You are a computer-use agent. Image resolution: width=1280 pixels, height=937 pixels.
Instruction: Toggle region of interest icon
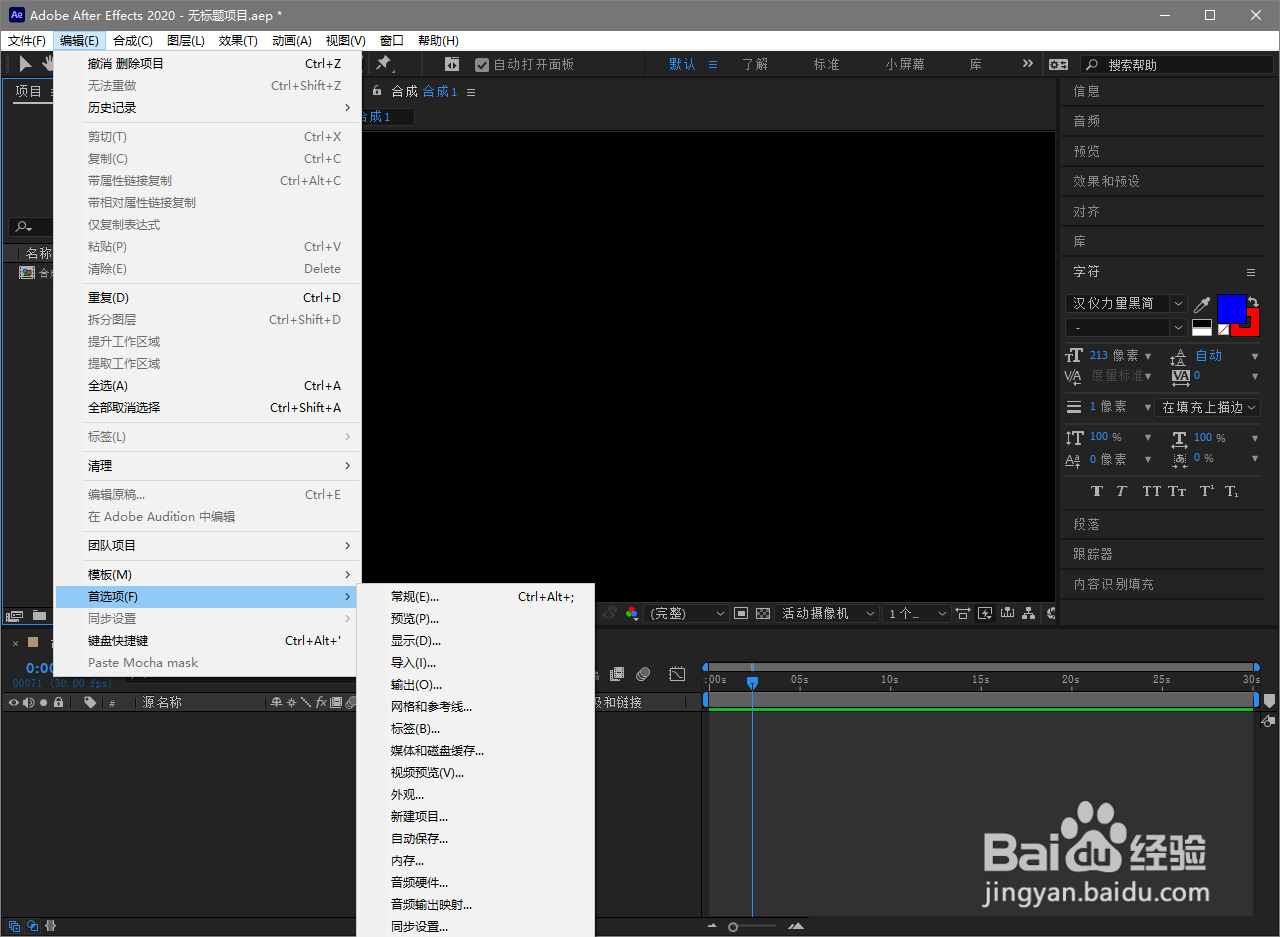click(x=741, y=613)
